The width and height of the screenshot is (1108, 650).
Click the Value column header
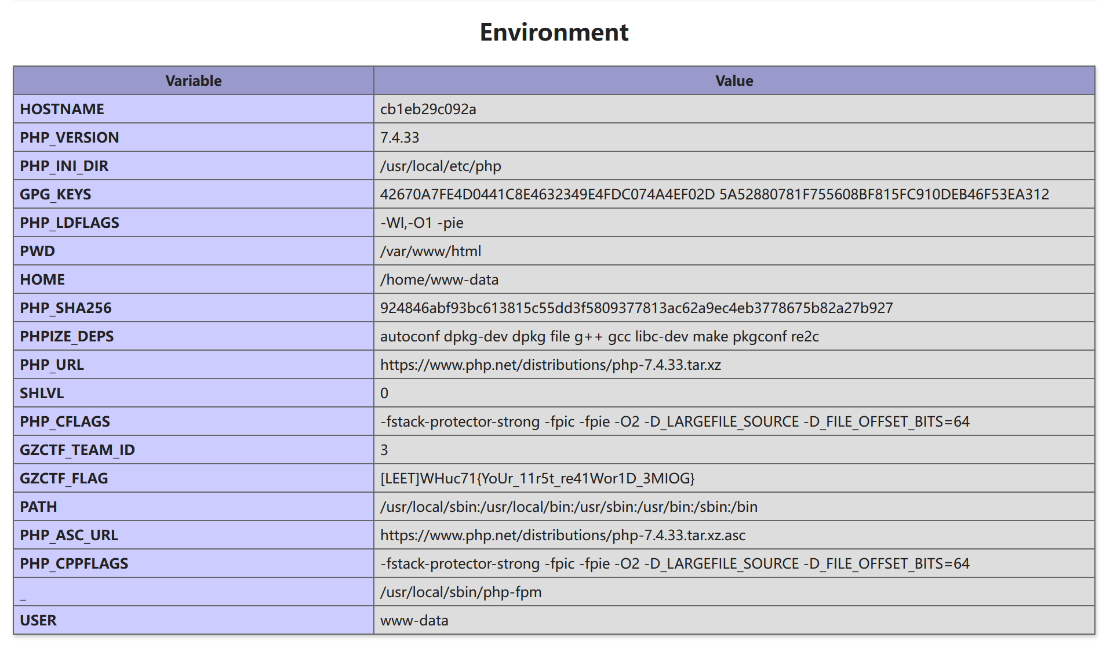[734, 81]
